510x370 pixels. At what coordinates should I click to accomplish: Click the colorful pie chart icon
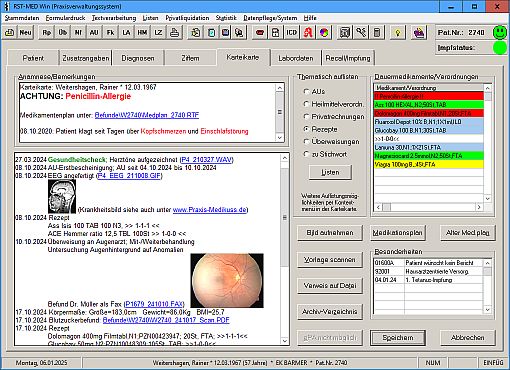[324, 33]
